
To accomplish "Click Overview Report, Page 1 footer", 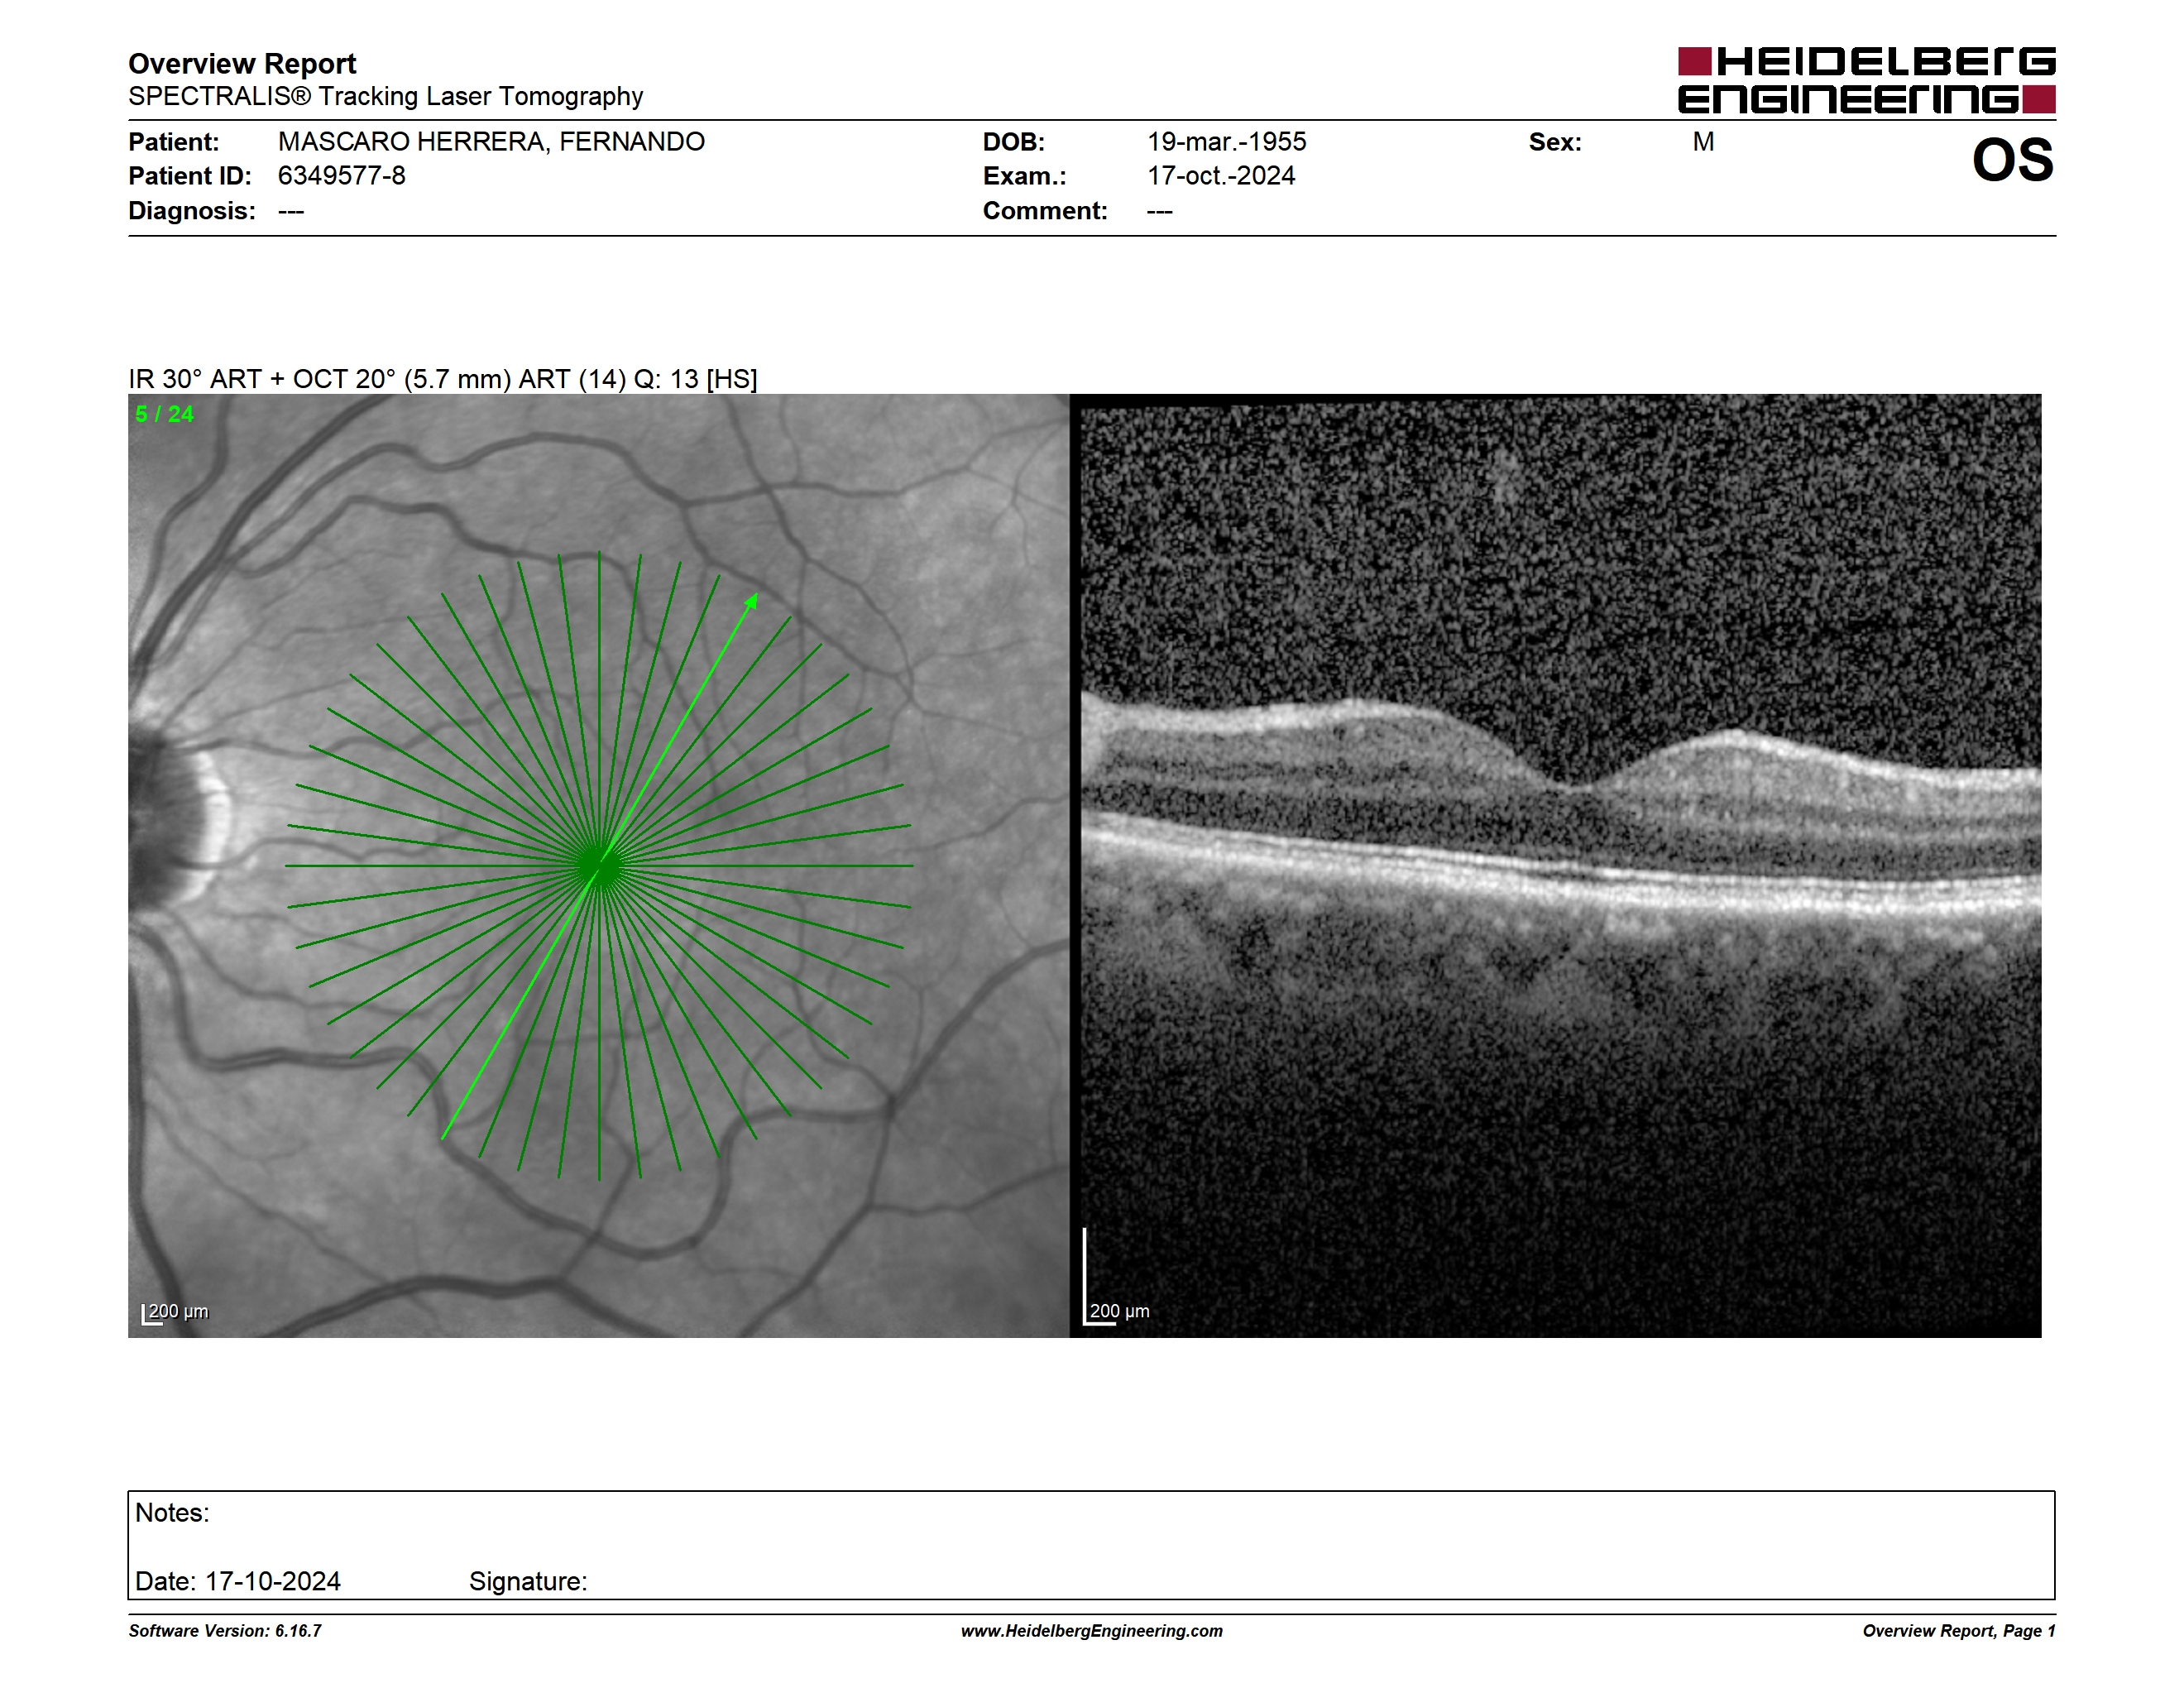I will coord(1959,1631).
